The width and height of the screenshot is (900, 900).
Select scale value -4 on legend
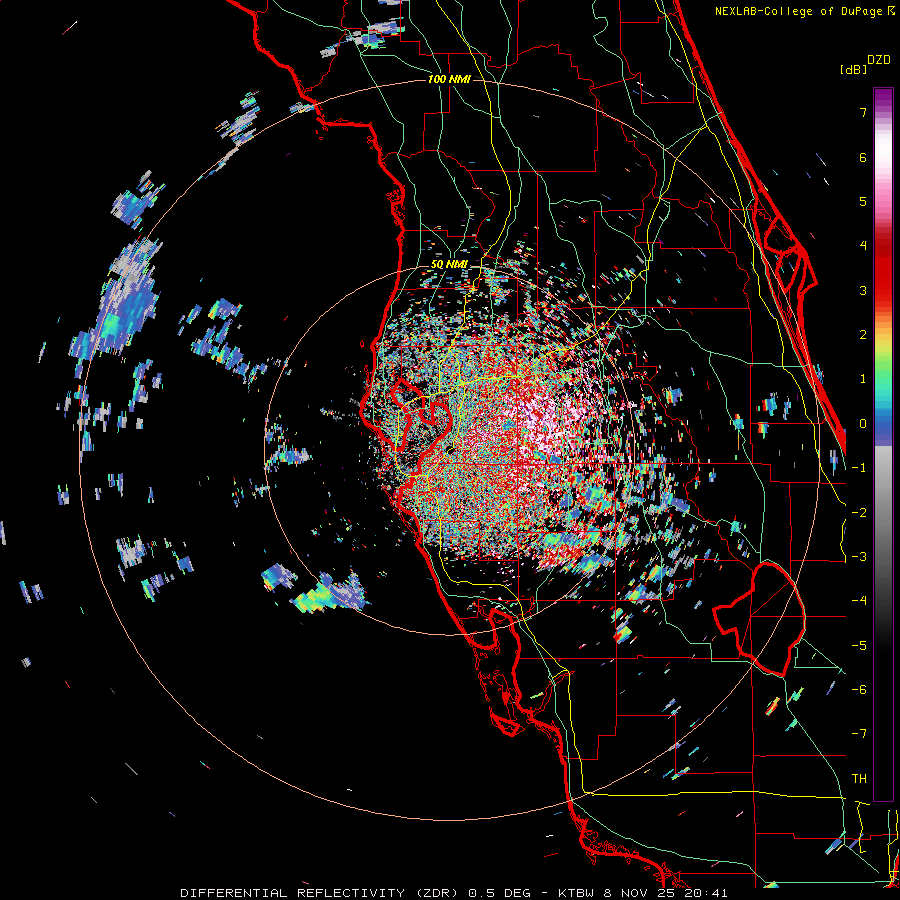tap(859, 601)
